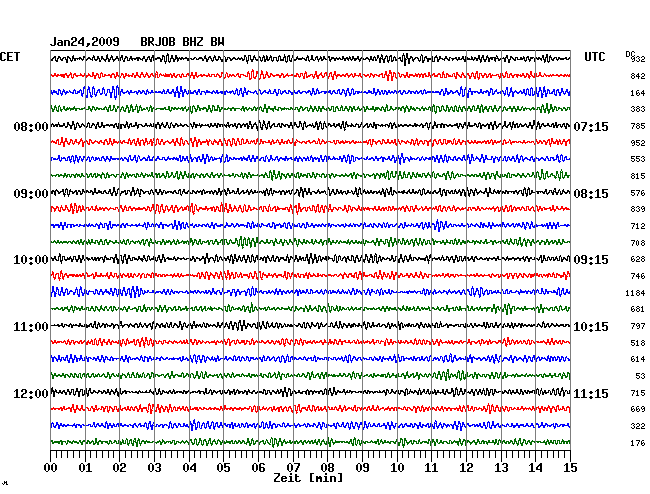Click the DC value '669'
The image size is (650, 494).
(638, 409)
